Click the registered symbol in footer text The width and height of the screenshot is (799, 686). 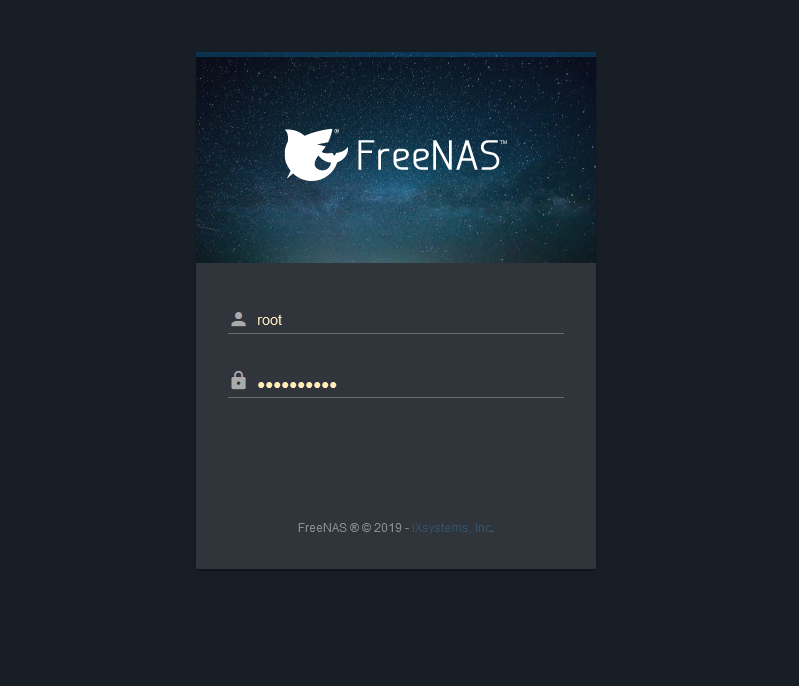[x=354, y=528]
